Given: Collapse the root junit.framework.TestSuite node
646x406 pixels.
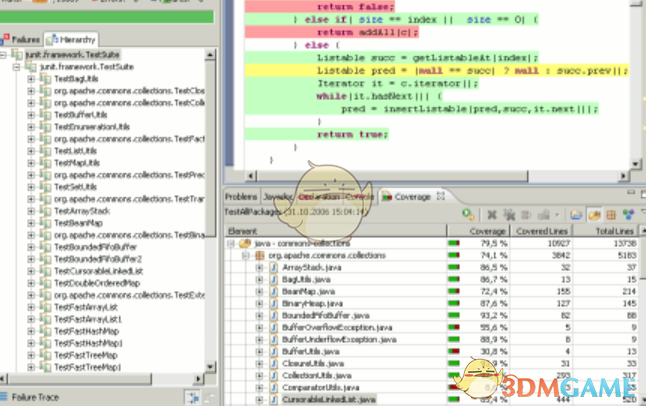Looking at the screenshot, I should coord(5,54).
